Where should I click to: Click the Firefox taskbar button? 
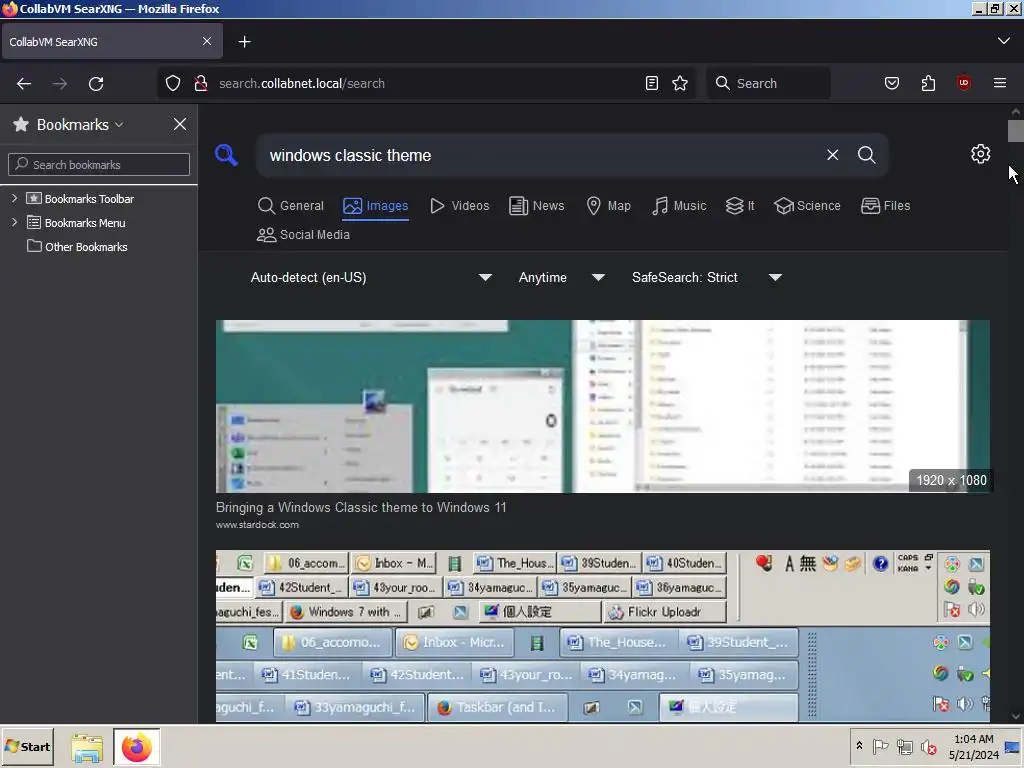(136, 747)
